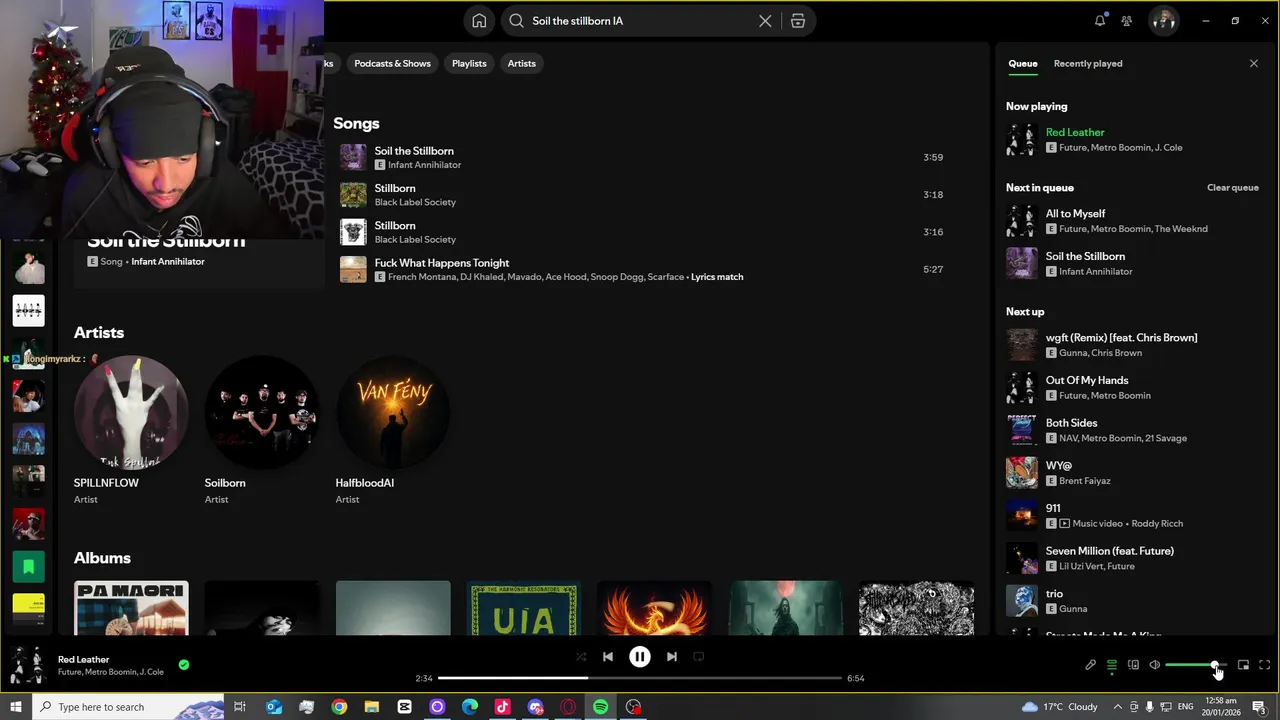
Task: Toggle the Queue icon in player bar
Action: [1112, 665]
